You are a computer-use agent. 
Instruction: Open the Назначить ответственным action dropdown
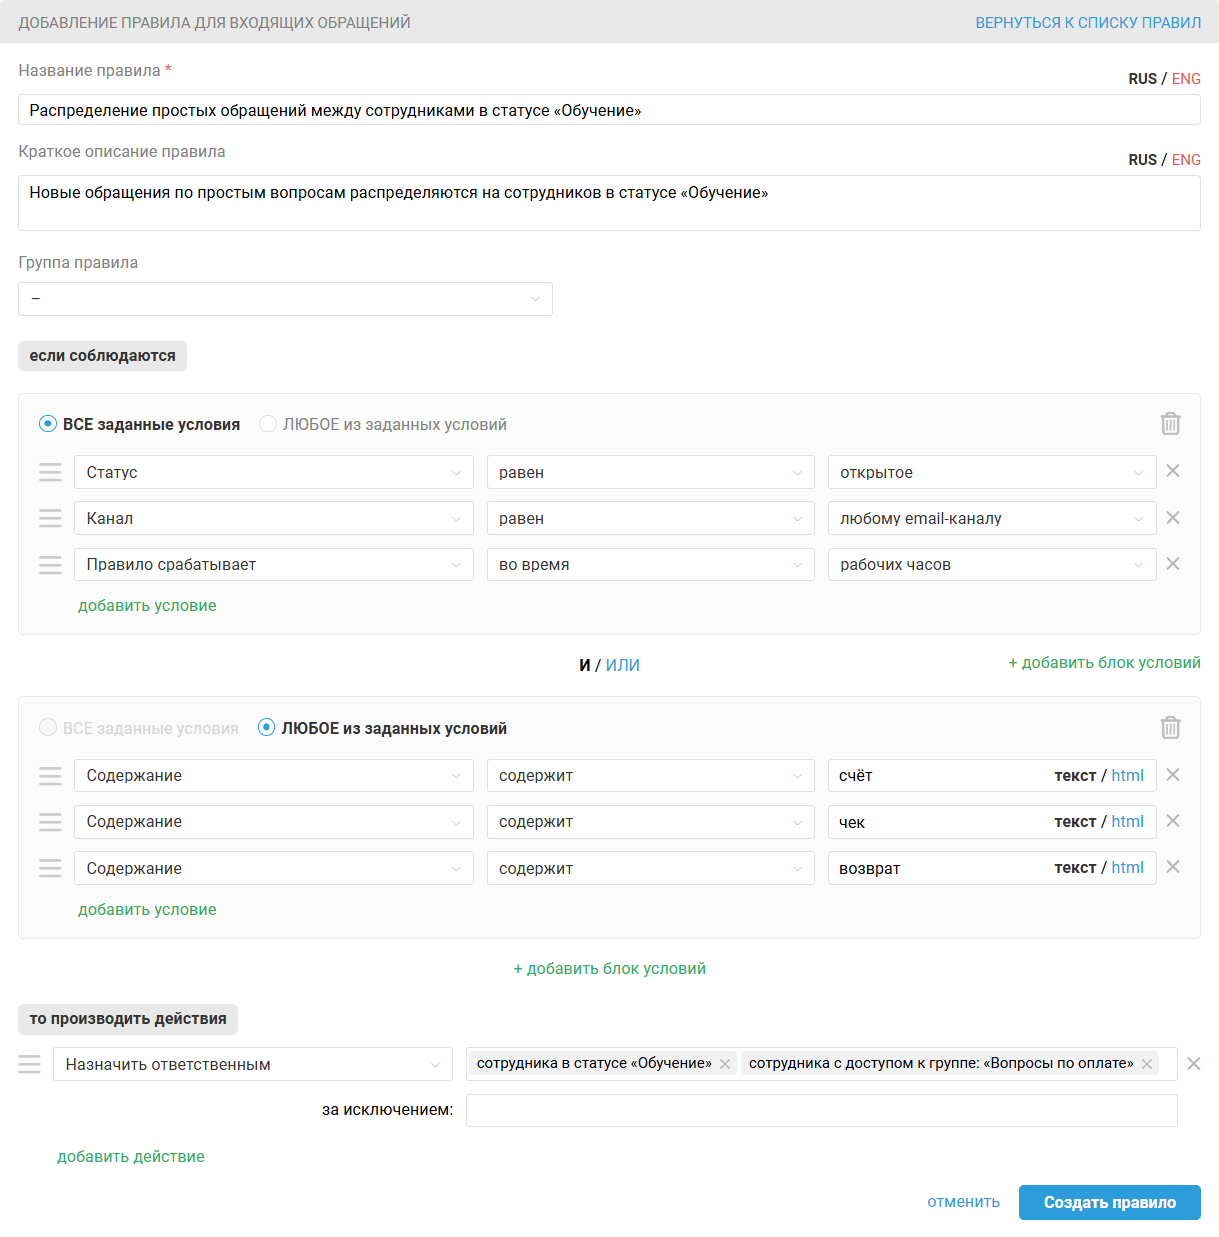pyautogui.click(x=252, y=1064)
